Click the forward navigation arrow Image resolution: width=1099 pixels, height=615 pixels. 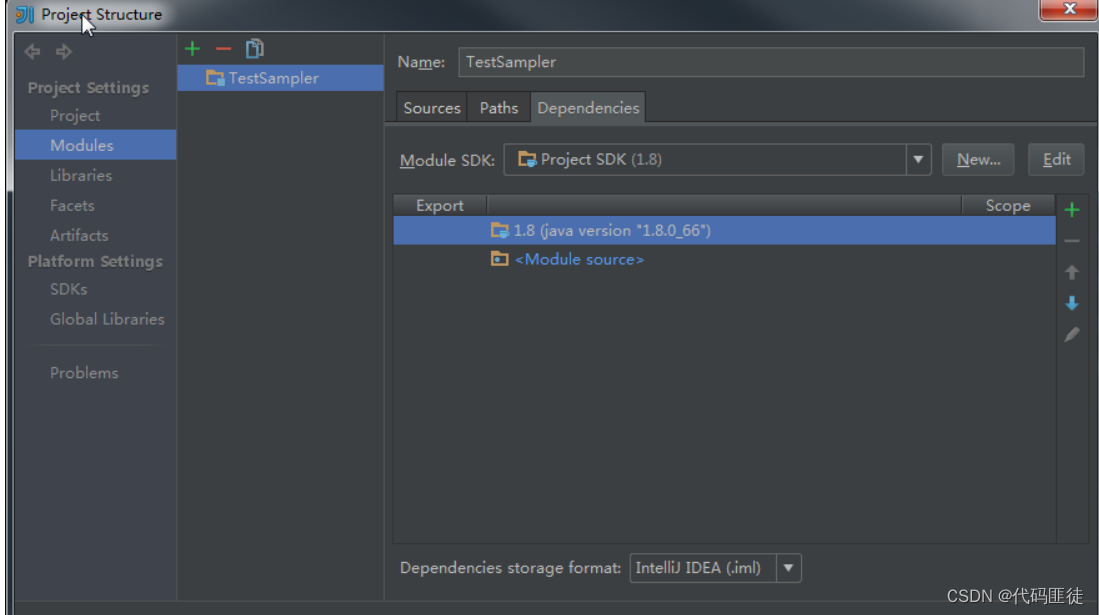(x=64, y=51)
